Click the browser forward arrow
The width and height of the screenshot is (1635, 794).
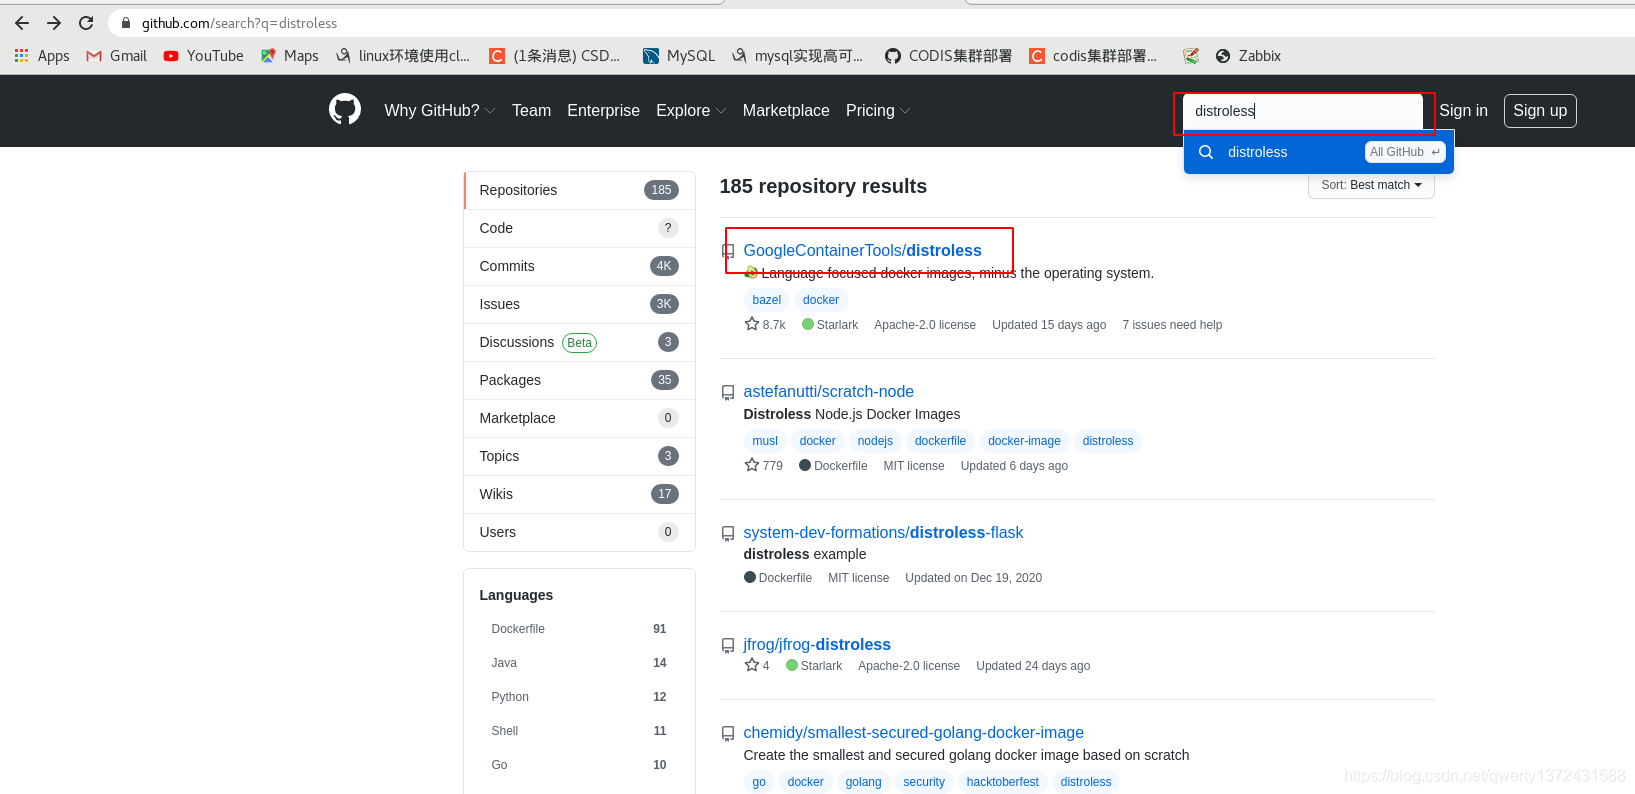tap(54, 22)
